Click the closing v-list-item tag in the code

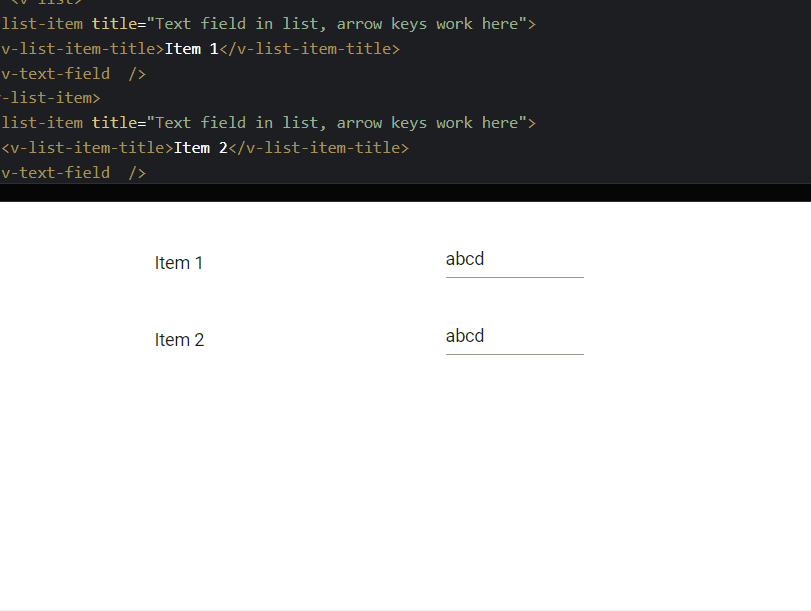pyautogui.click(x=50, y=97)
